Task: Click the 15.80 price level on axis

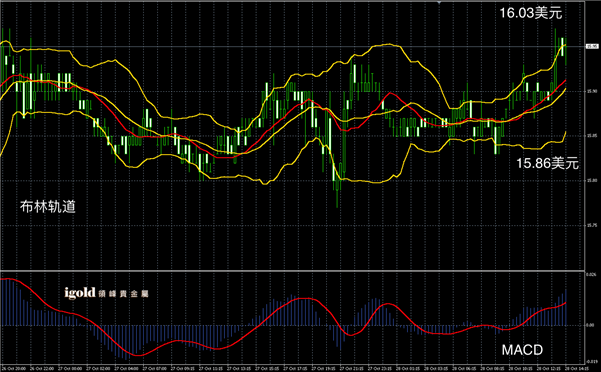Action: click(x=592, y=180)
